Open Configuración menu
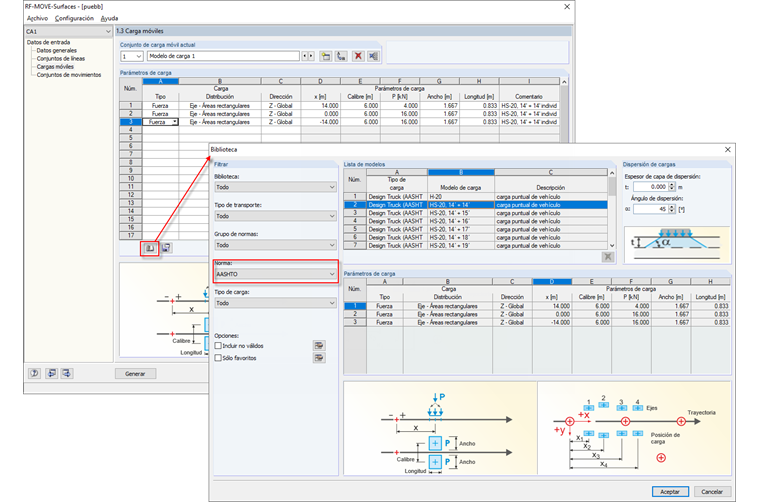The image size is (760, 502). [74, 18]
